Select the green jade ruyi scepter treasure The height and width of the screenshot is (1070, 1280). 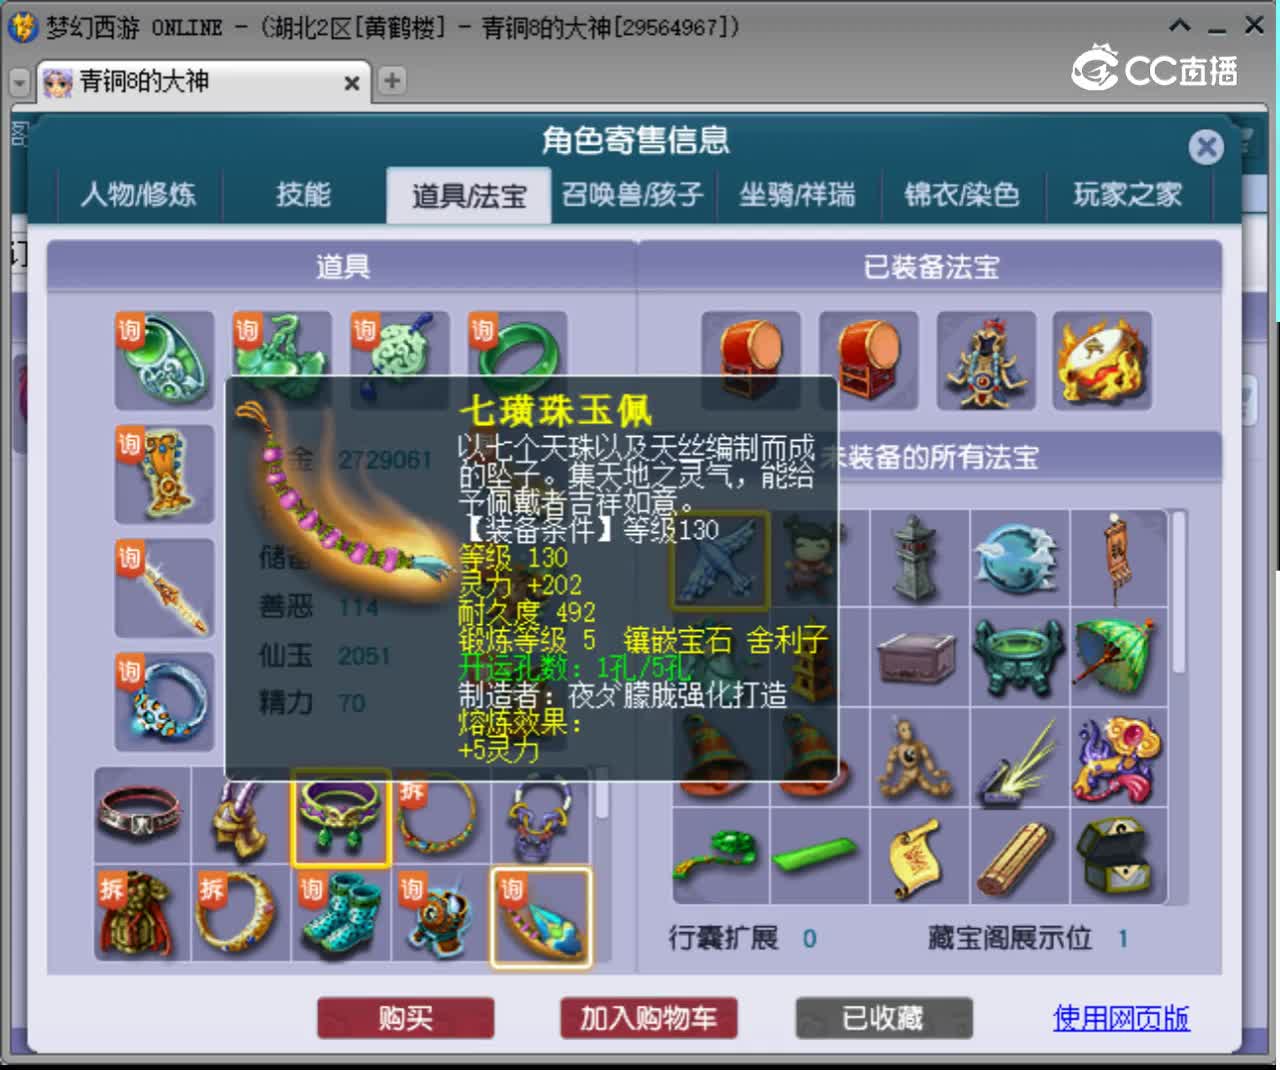[x=720, y=856]
